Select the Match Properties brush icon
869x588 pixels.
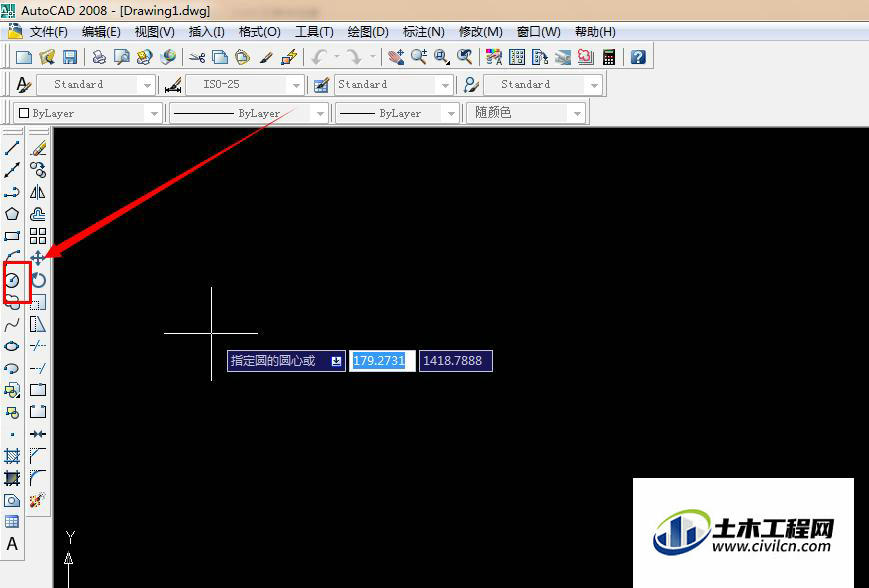point(266,57)
